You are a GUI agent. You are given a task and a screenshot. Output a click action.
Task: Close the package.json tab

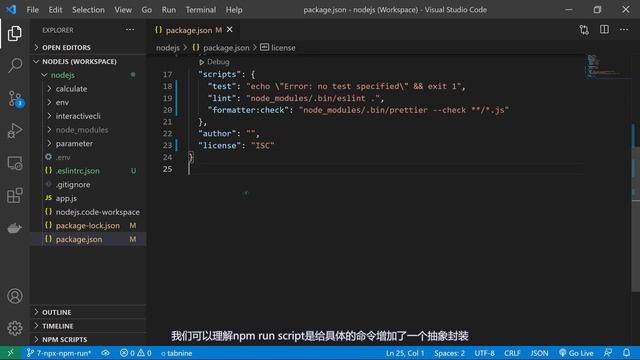230,30
